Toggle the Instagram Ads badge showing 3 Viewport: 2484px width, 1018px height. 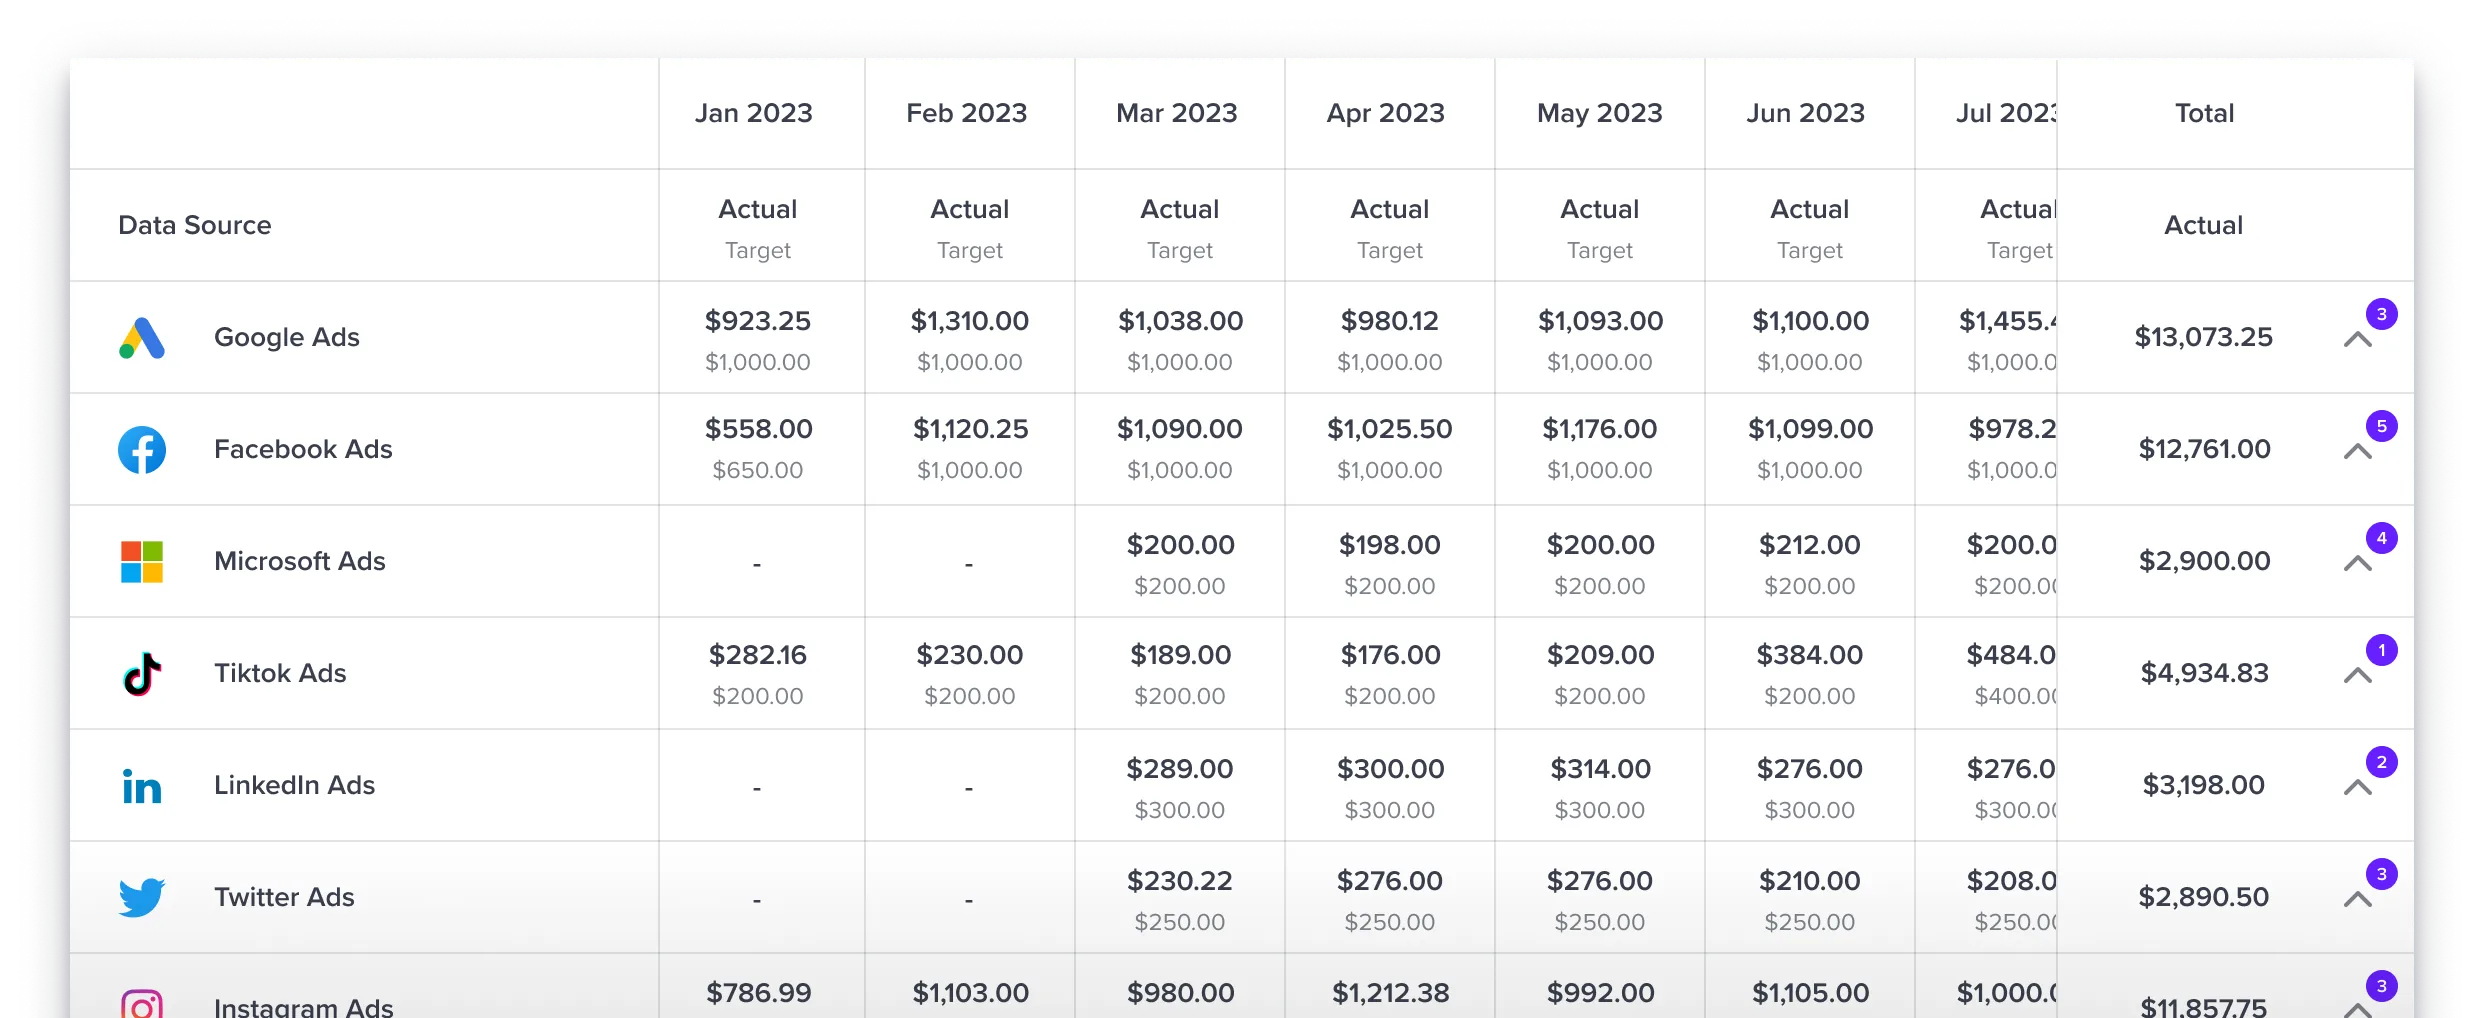(2383, 985)
